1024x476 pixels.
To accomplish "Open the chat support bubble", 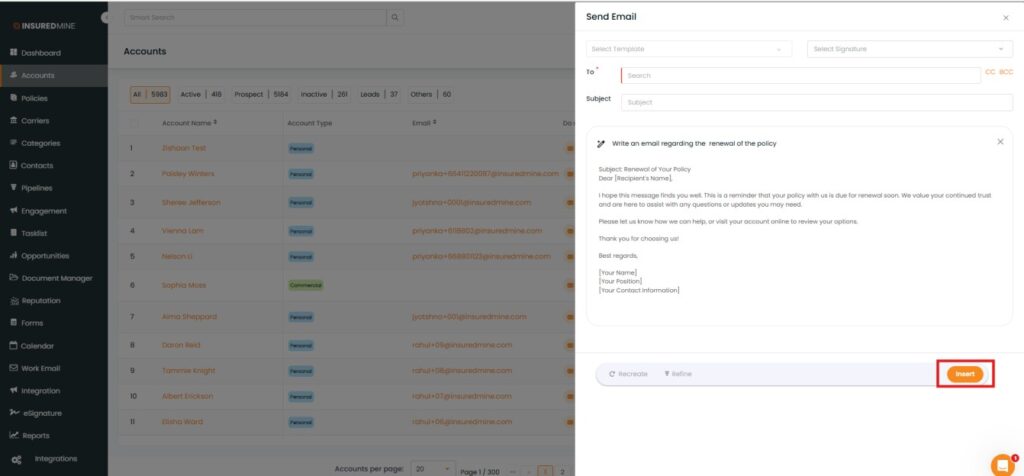I will click(1001, 465).
